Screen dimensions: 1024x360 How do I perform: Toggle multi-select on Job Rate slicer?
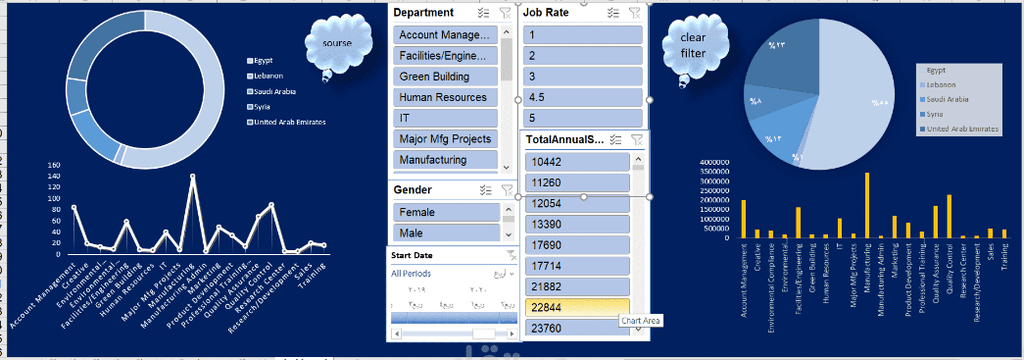[613, 12]
